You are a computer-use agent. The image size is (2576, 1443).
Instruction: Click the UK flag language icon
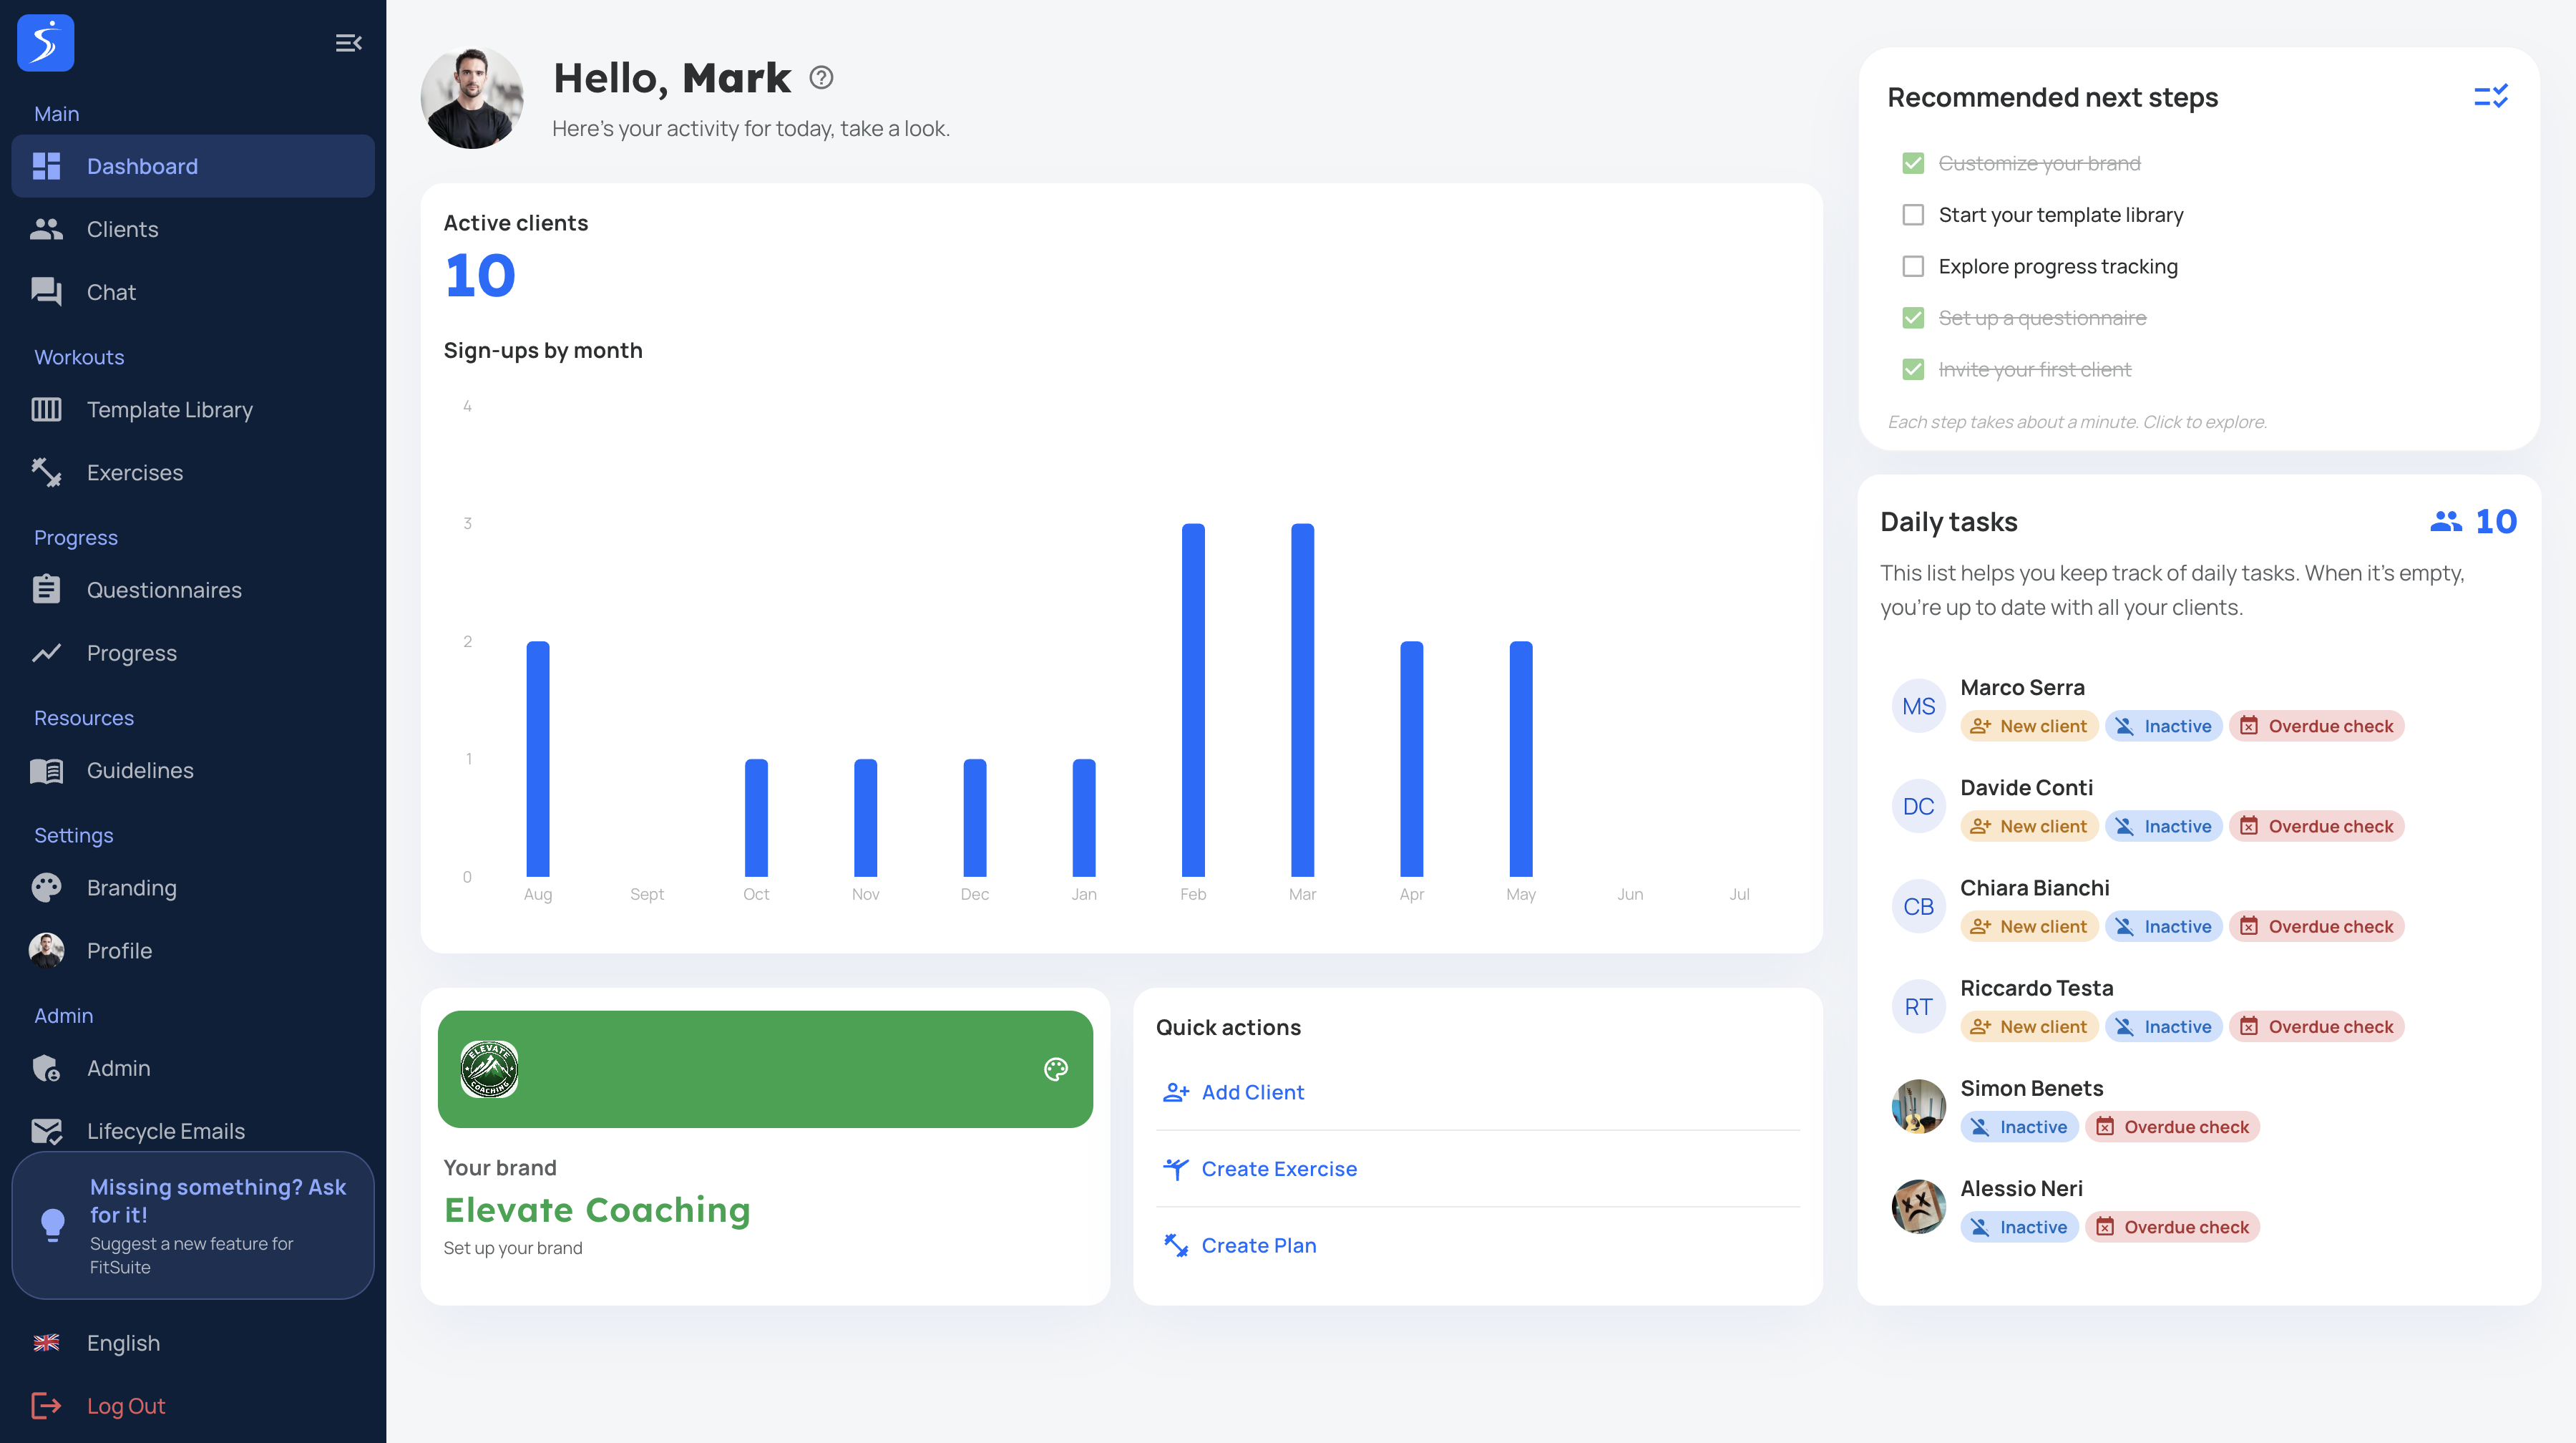tap(46, 1343)
